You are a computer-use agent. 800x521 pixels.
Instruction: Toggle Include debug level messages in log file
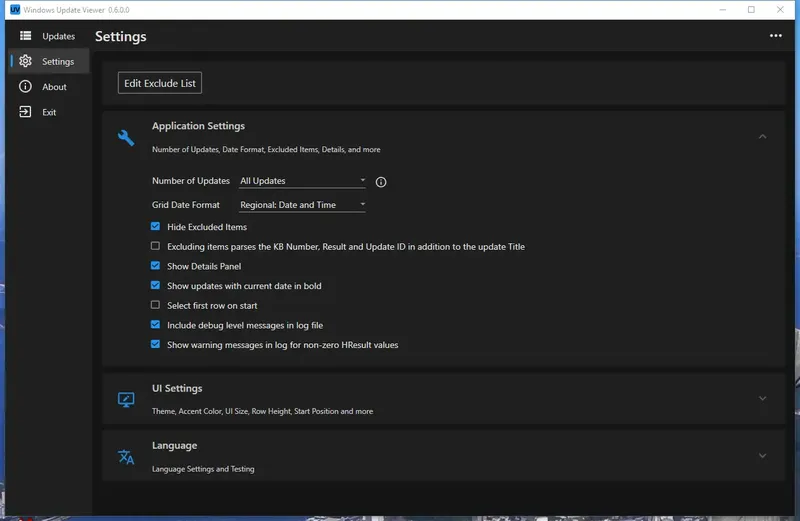tap(155, 325)
